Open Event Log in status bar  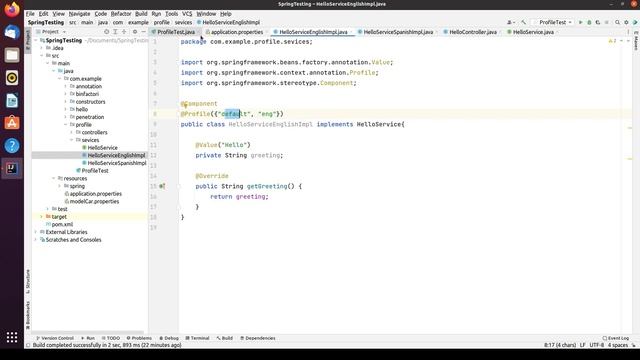616,338
